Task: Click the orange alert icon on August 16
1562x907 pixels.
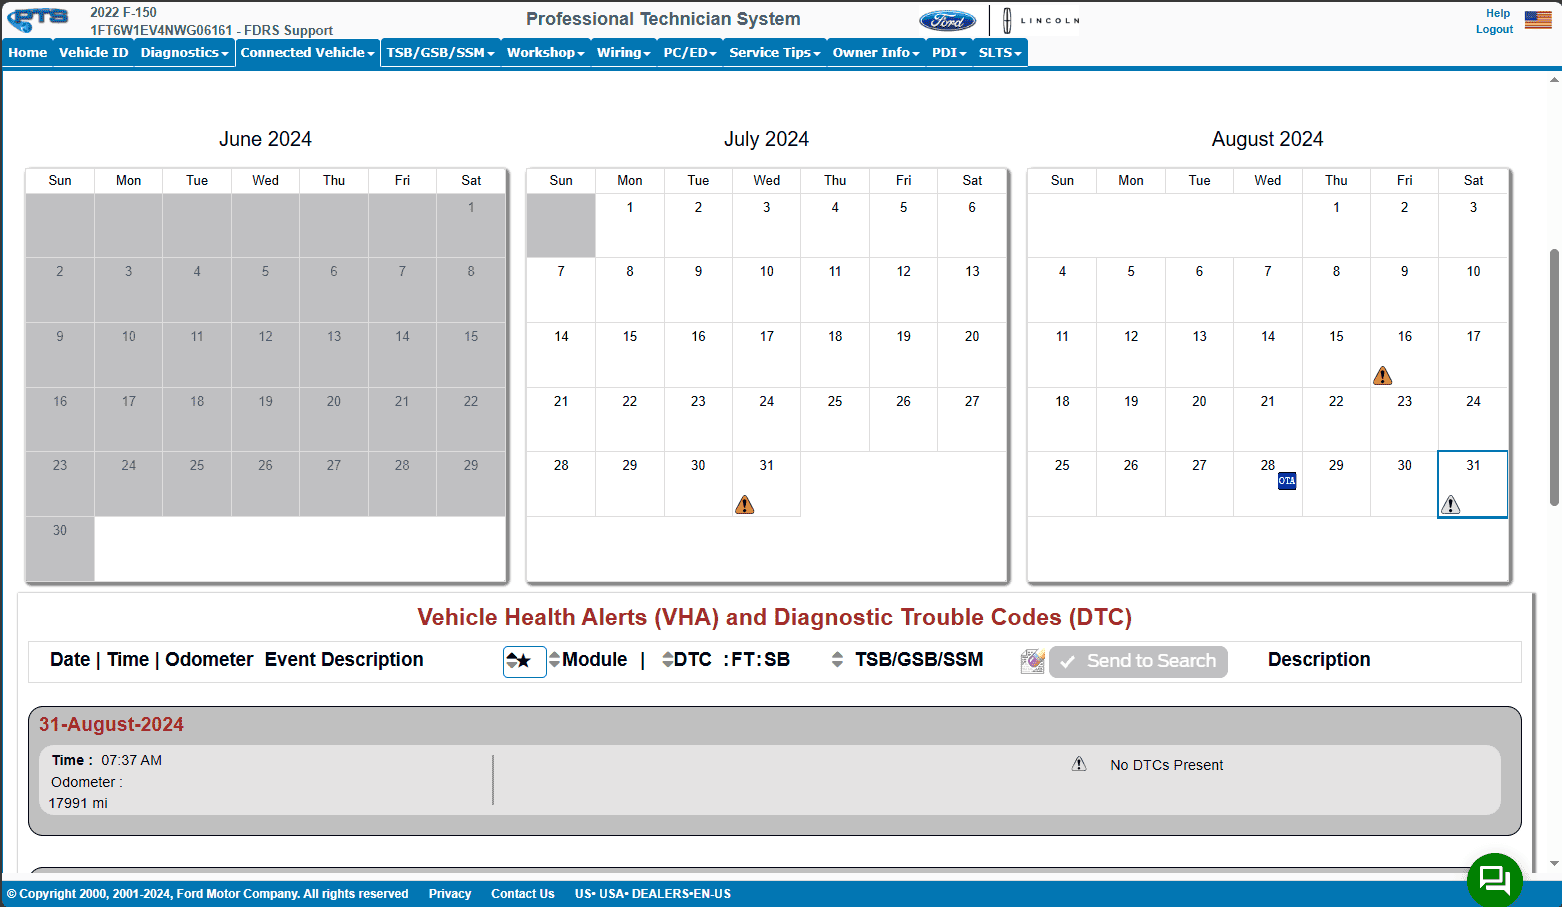Action: pos(1382,376)
